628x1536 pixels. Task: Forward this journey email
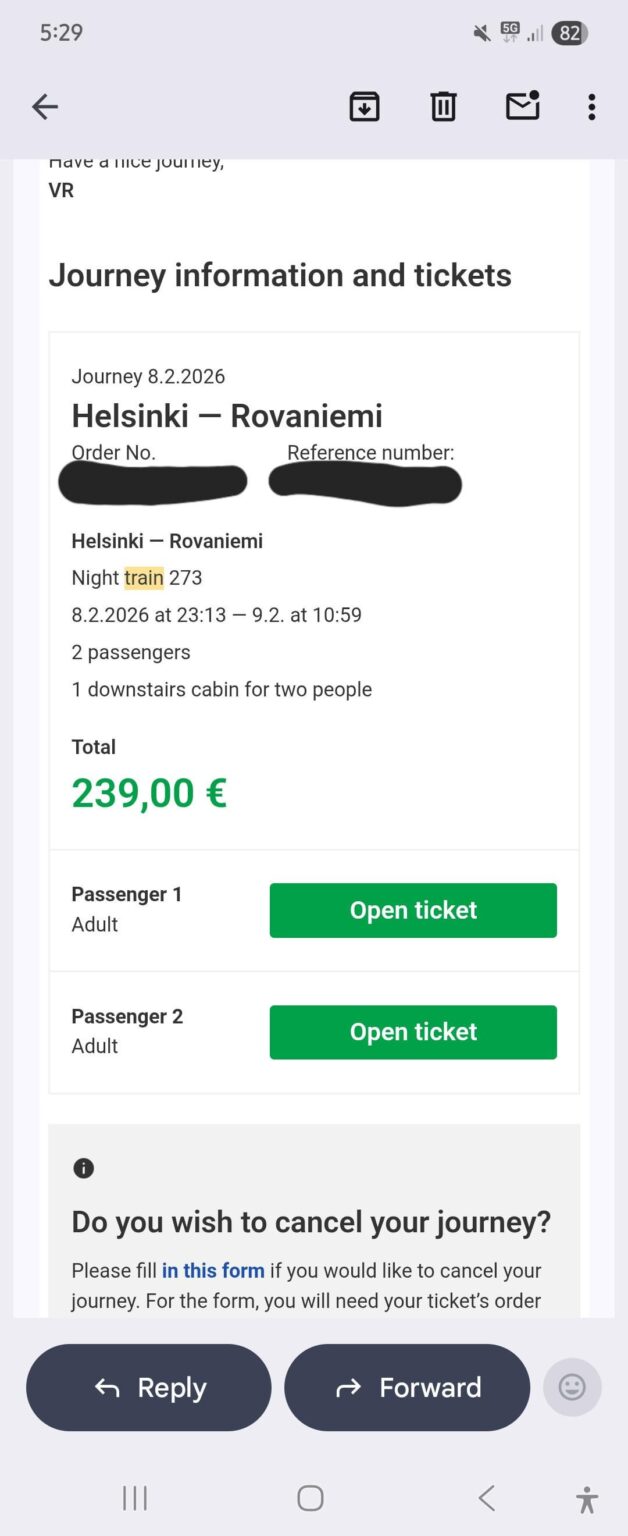tap(407, 1387)
